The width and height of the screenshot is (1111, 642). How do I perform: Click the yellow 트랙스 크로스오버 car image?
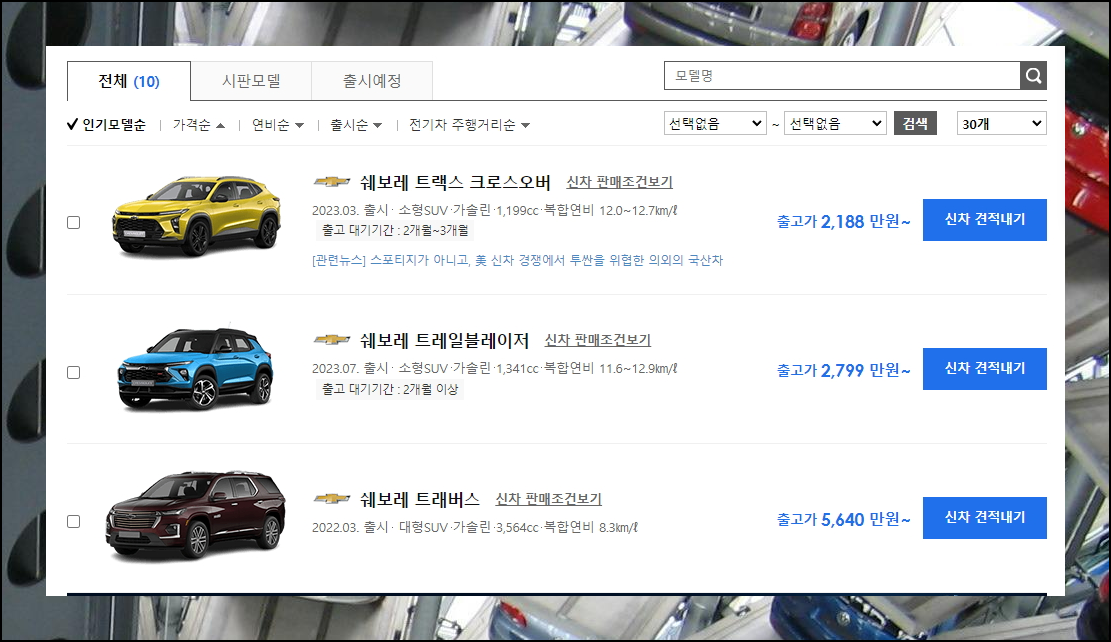(196, 215)
